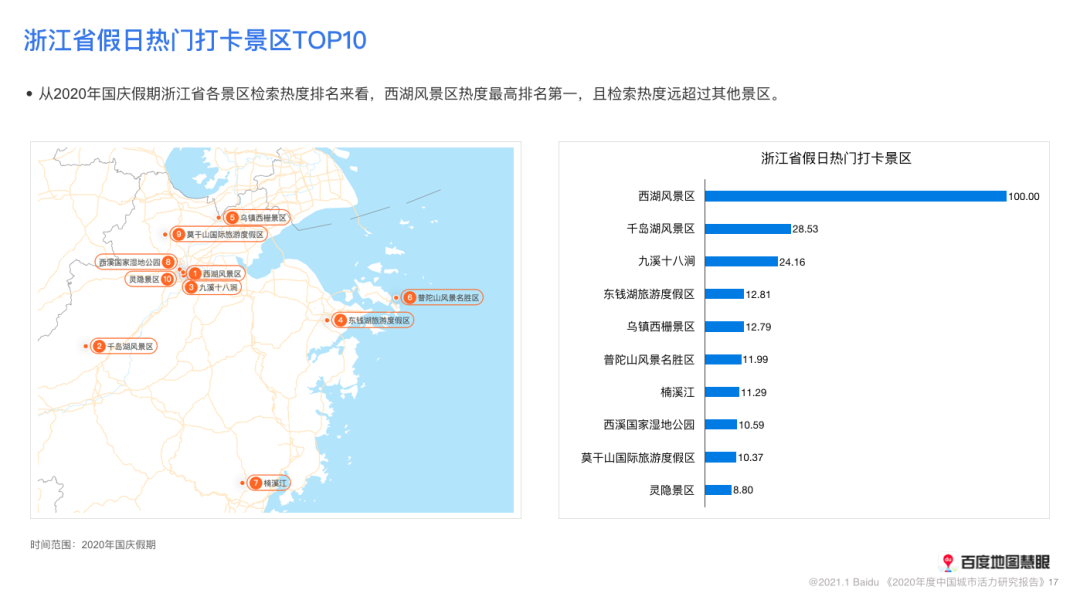Click map marker 4 for 东钱湖旅游度假区
Viewport: 1080px width, 600px height.
(341, 320)
